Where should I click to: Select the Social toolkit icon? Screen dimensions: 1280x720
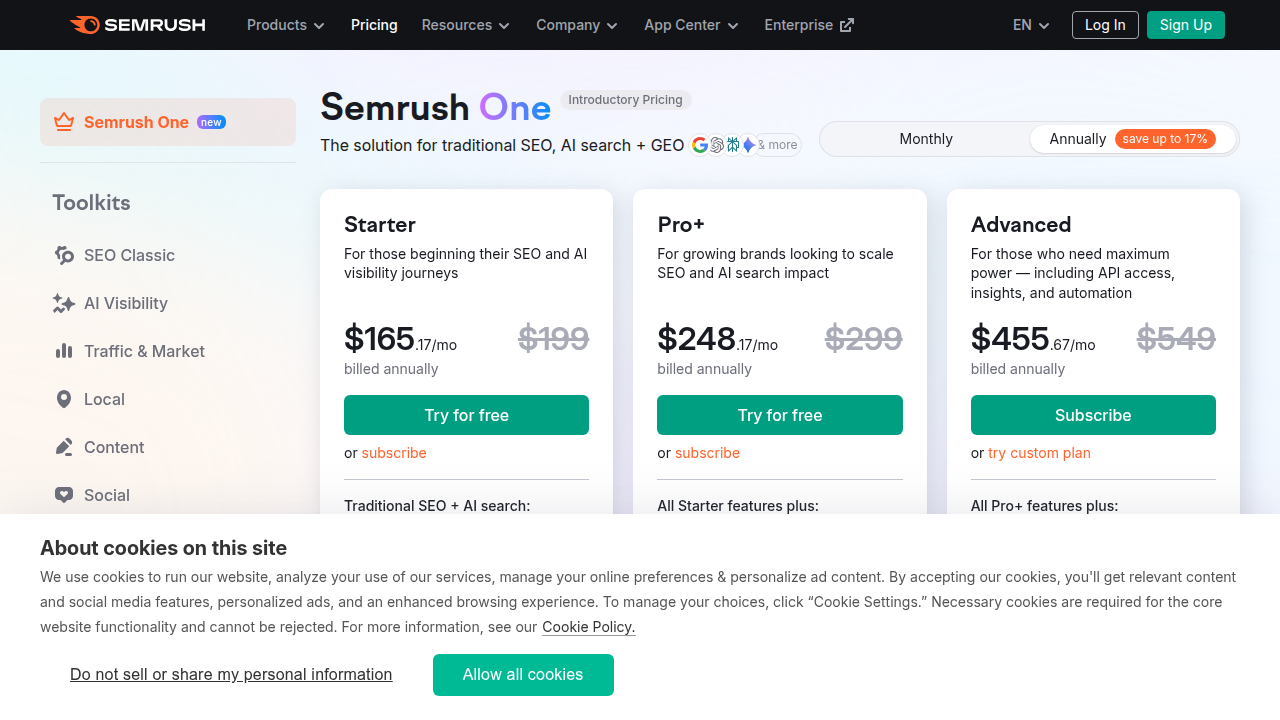[63, 495]
